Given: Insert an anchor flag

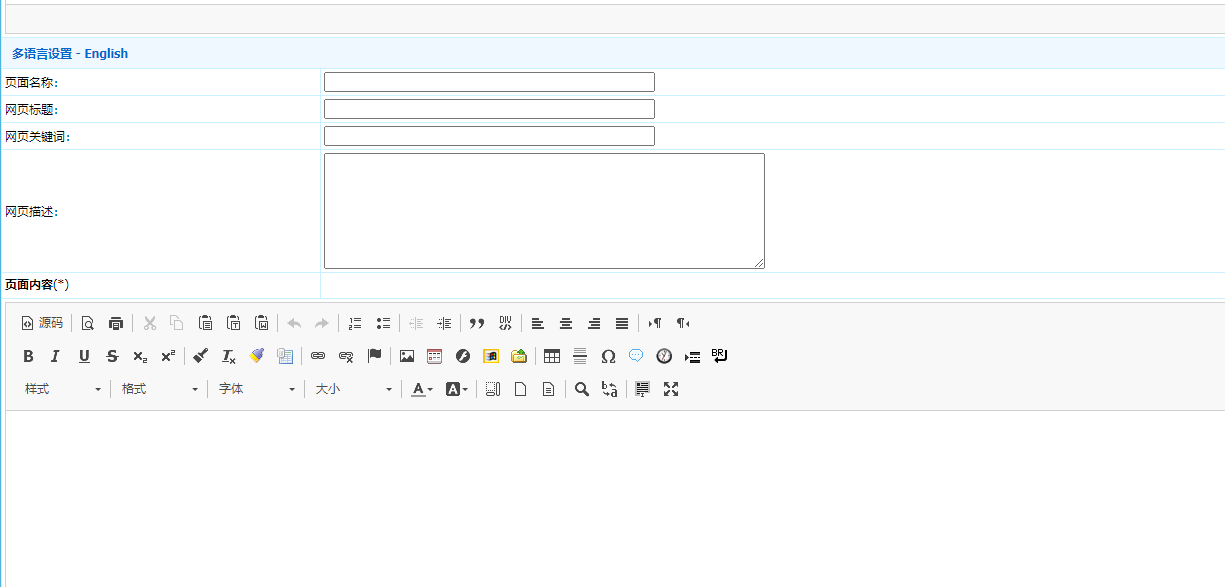Looking at the screenshot, I should point(374,356).
